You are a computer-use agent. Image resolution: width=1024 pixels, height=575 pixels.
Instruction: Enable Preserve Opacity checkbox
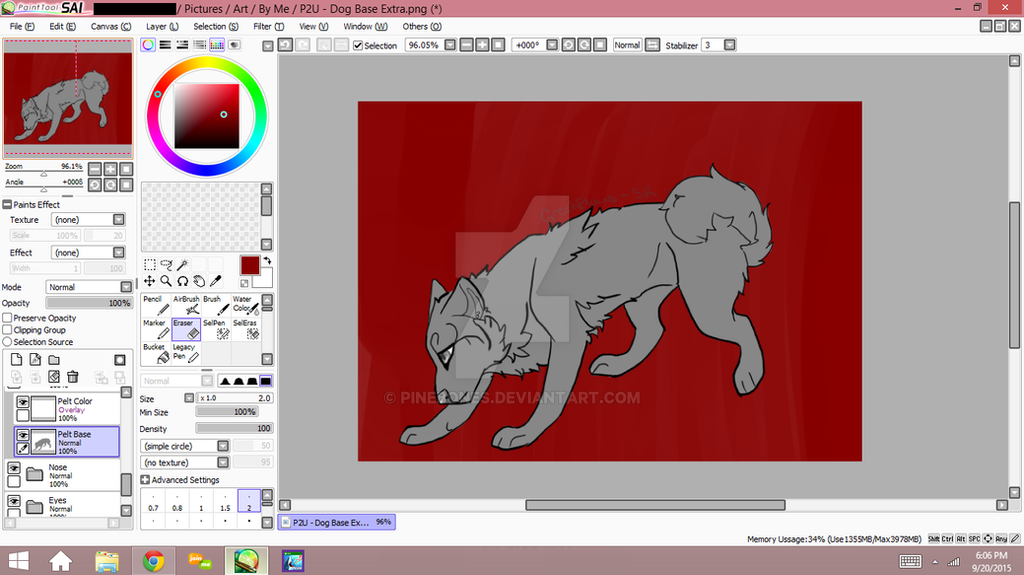7,318
